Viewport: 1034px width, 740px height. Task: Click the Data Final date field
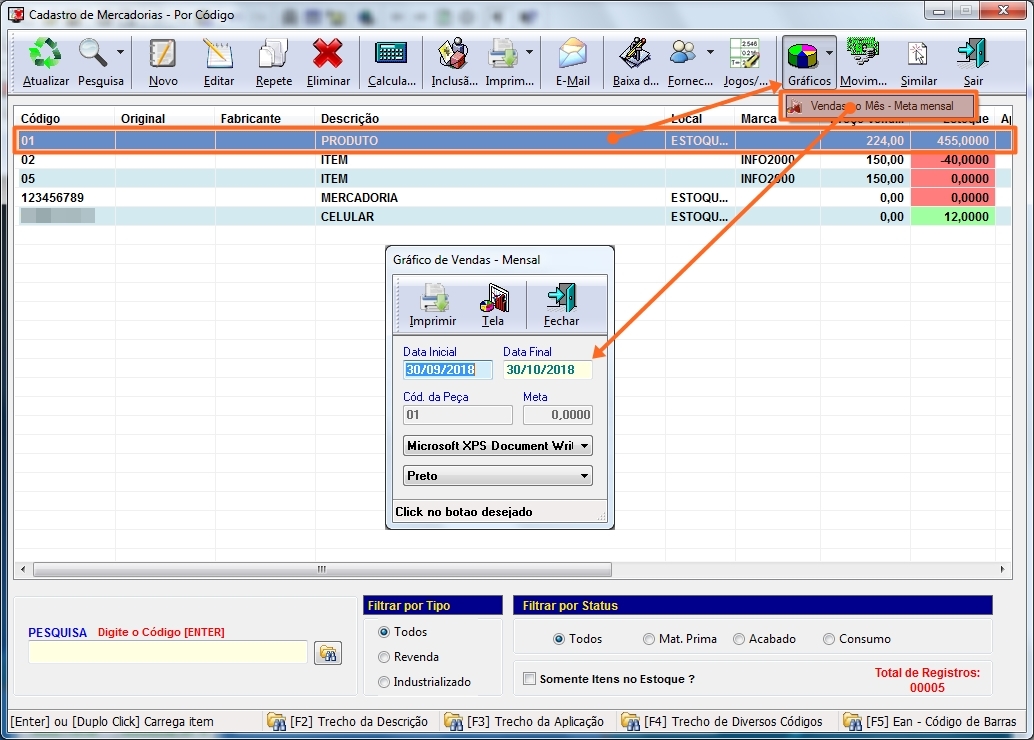547,370
